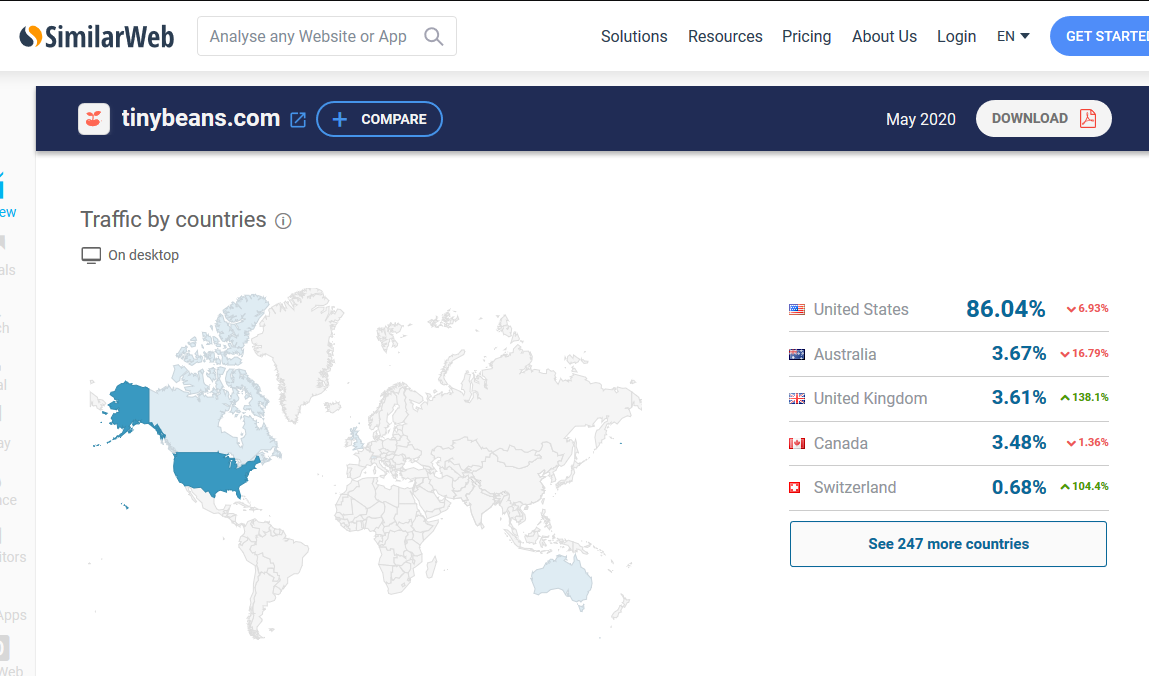Click the PDF icon in Download button

tap(1088, 119)
